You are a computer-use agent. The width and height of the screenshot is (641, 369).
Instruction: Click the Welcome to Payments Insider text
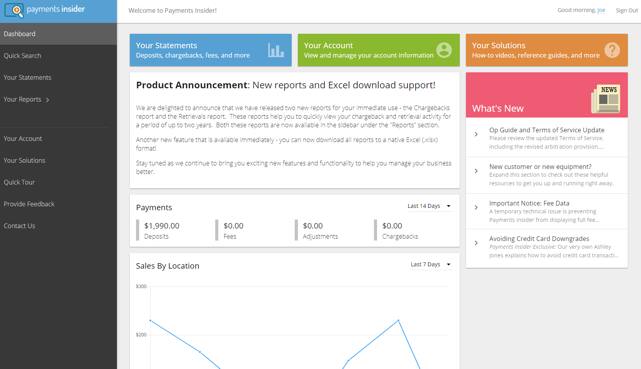(173, 11)
